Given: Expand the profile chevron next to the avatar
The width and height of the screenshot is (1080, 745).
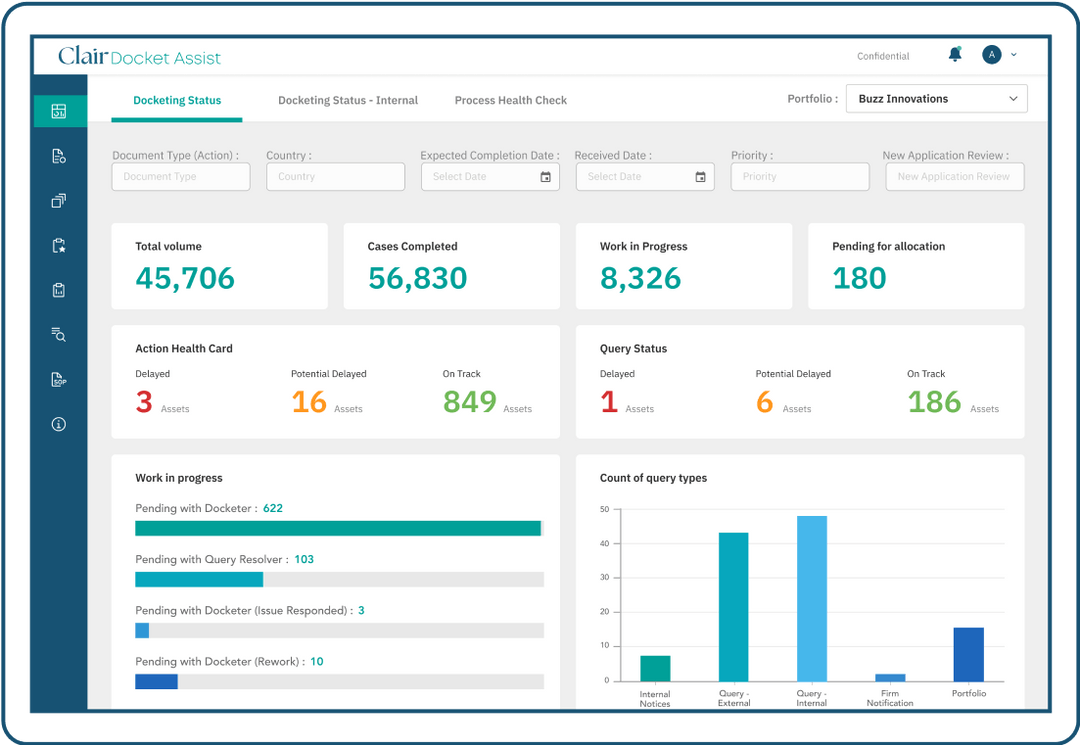Looking at the screenshot, I should click(x=1014, y=55).
